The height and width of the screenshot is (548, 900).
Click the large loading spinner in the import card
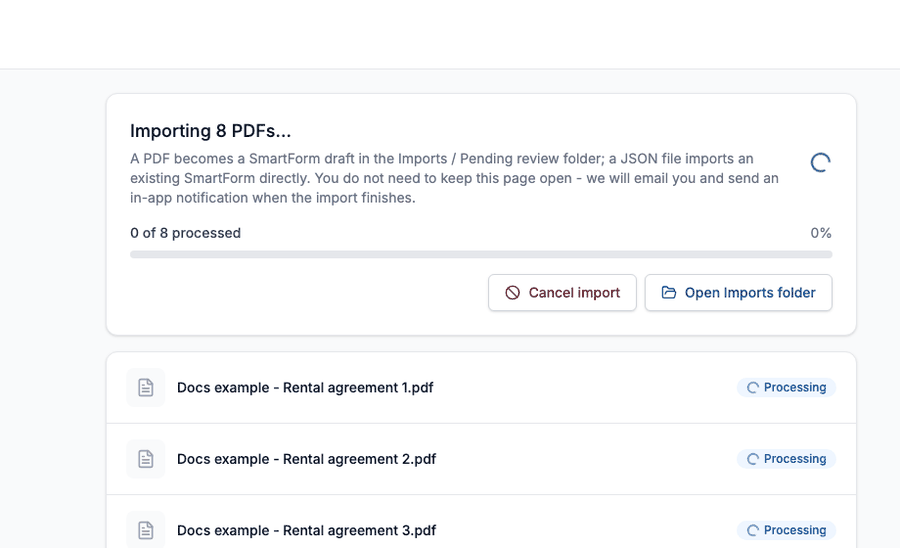pos(820,162)
